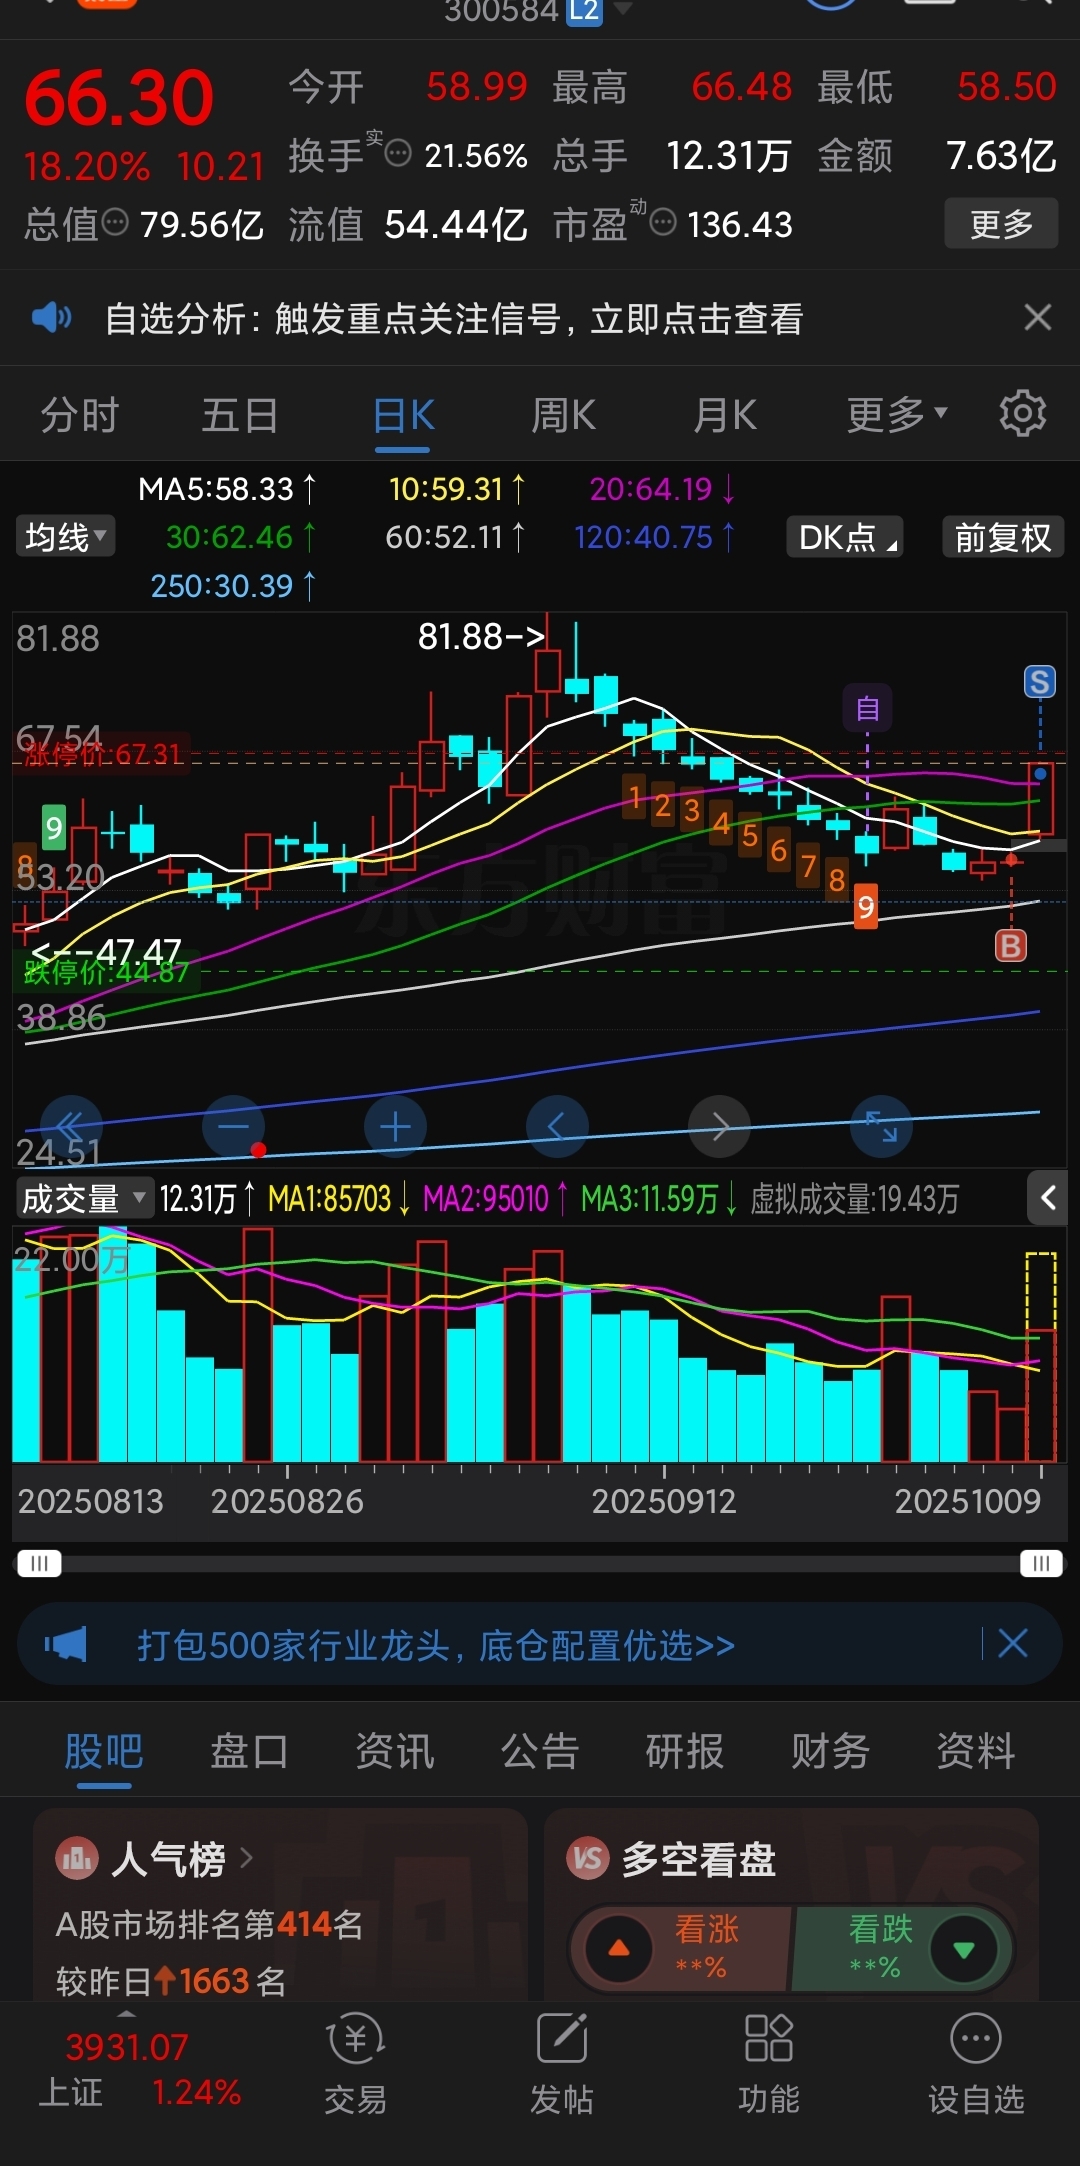Open the 成交量 indicator dropdown
Viewport: 1080px width, 2166px height.
pos(84,1198)
